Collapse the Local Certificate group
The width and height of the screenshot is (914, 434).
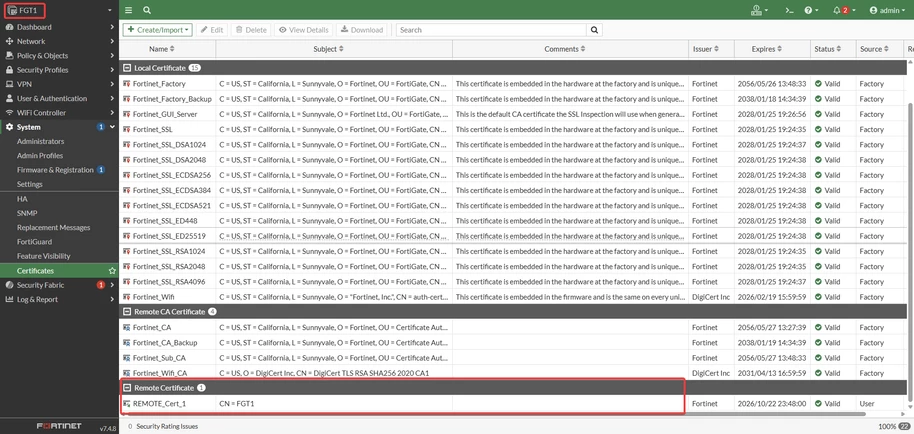tap(127, 68)
